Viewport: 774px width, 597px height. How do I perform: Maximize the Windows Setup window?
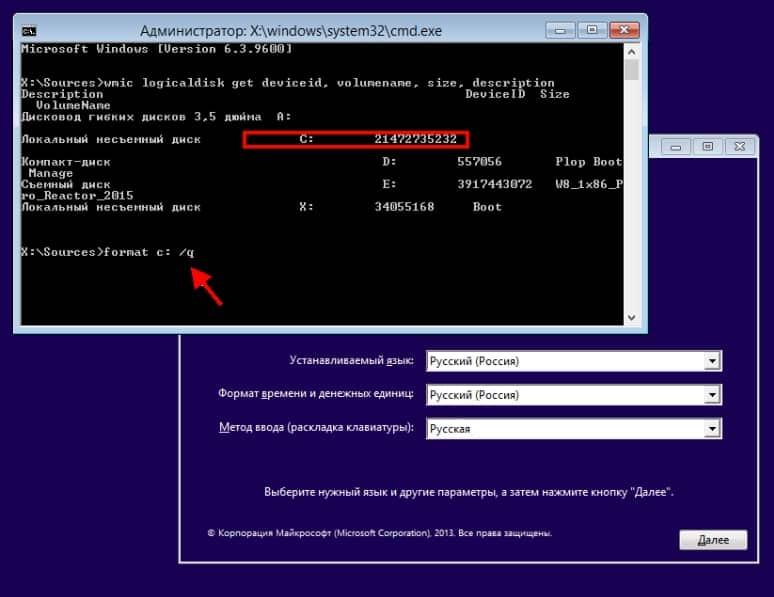tap(707, 147)
